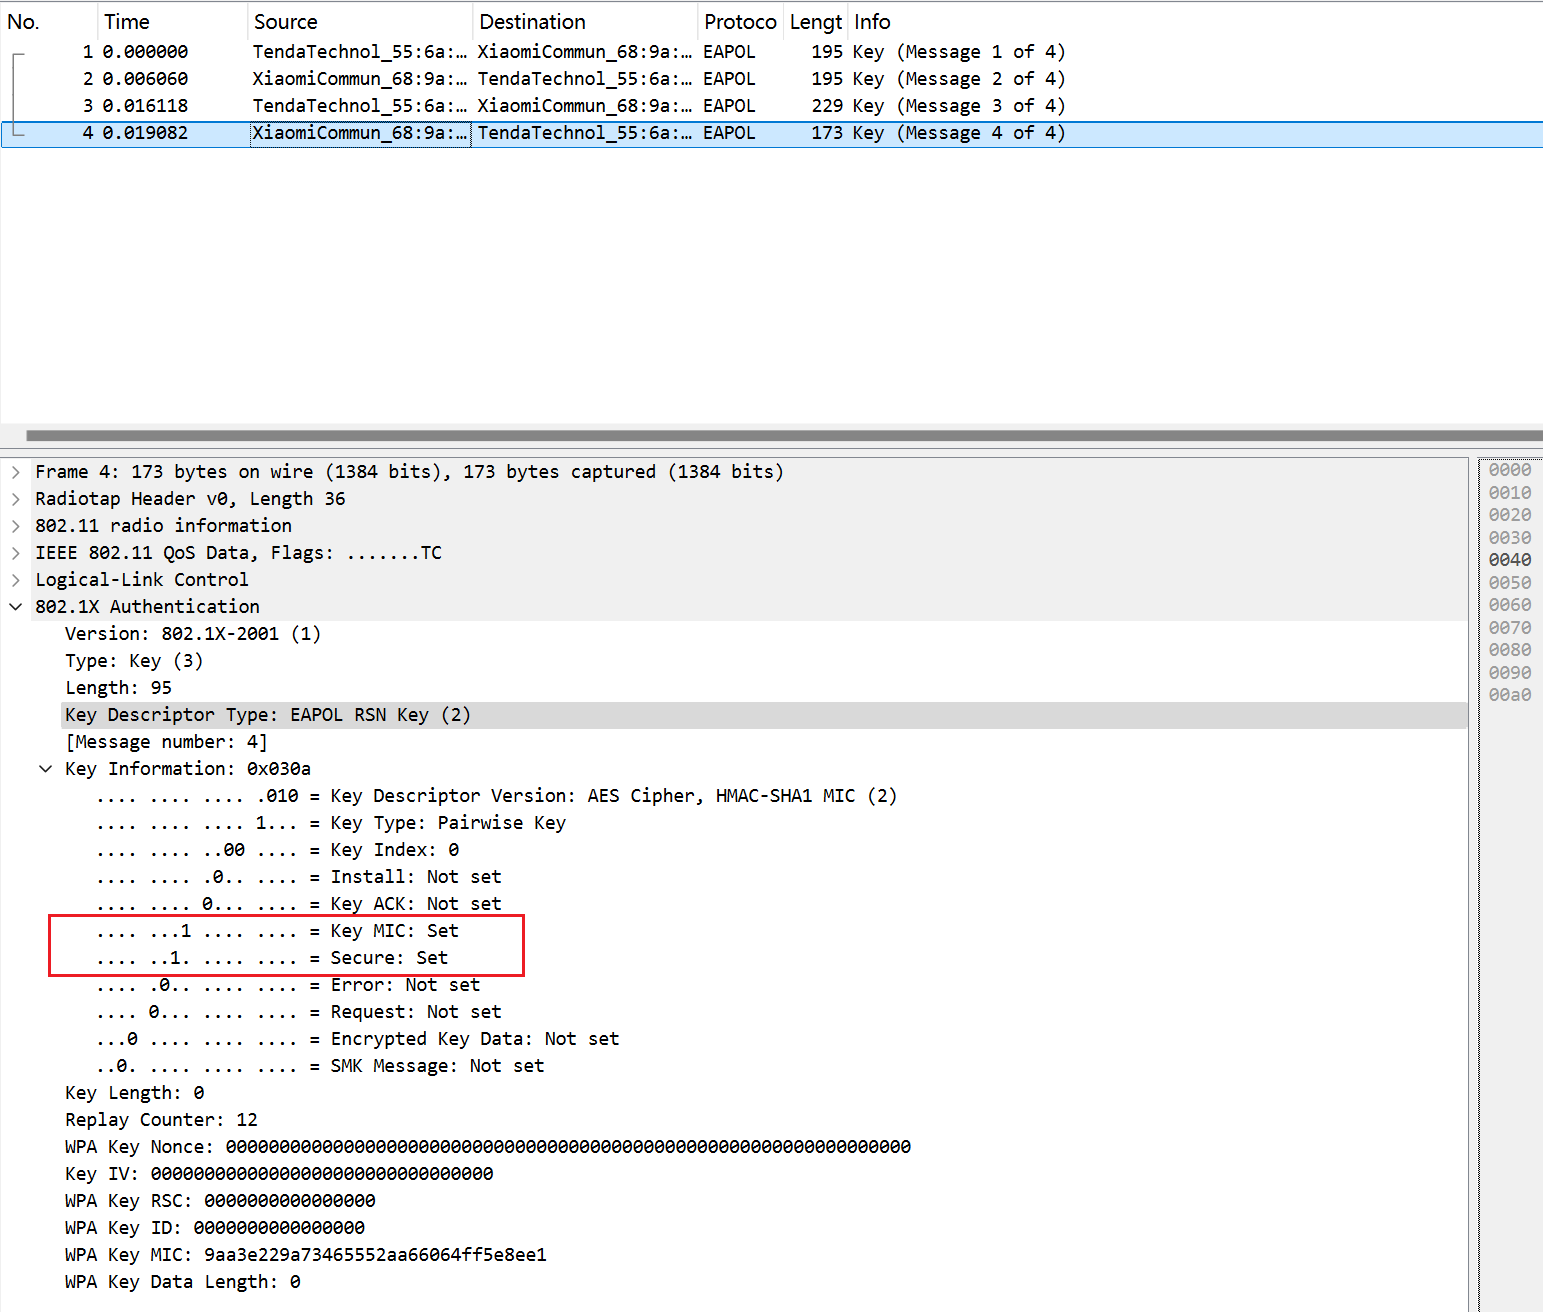This screenshot has height=1312, width=1543.
Task: Select the WPA Key Nonce field
Action: (488, 1147)
